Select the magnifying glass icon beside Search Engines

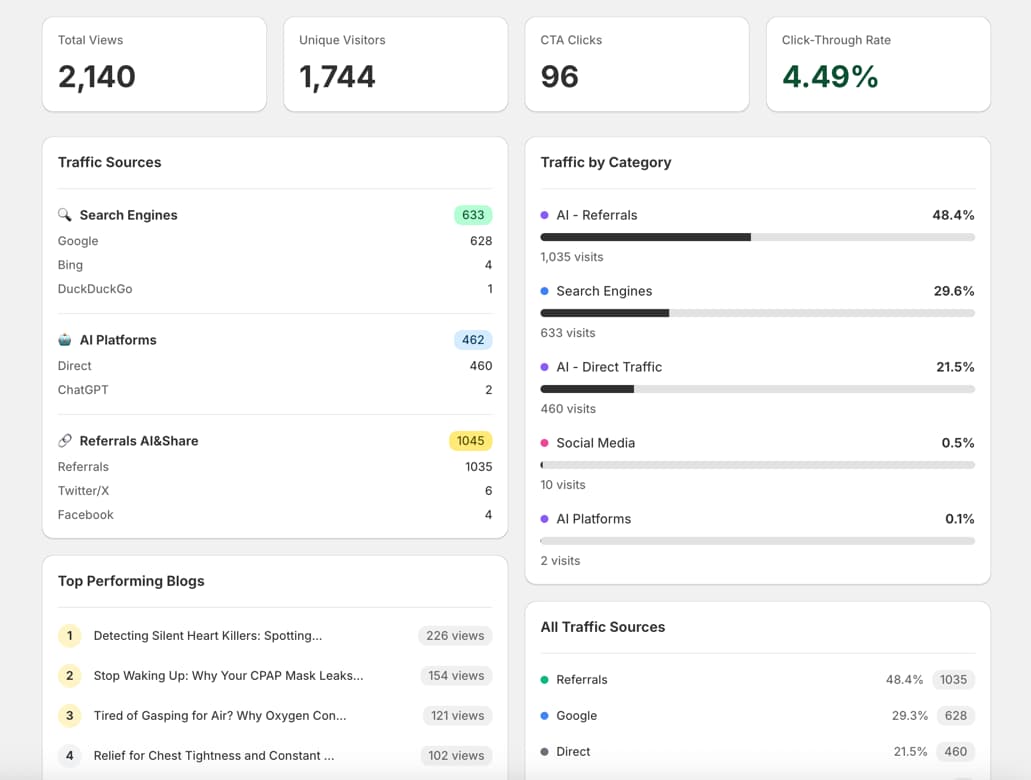tap(65, 214)
